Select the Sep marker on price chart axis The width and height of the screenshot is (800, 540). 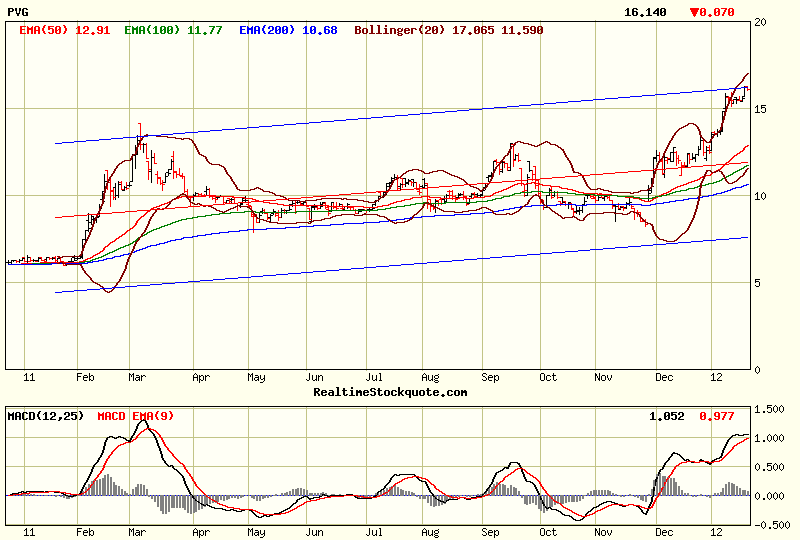click(x=490, y=378)
